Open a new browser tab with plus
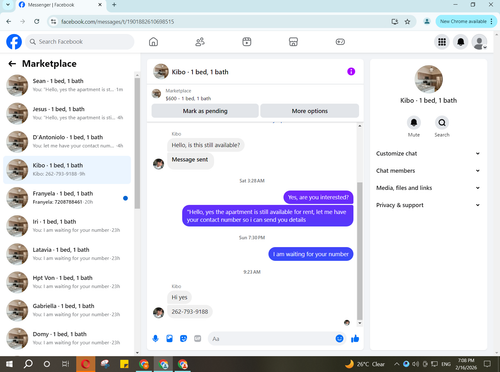The height and width of the screenshot is (372, 500). pyautogui.click(x=114, y=5)
